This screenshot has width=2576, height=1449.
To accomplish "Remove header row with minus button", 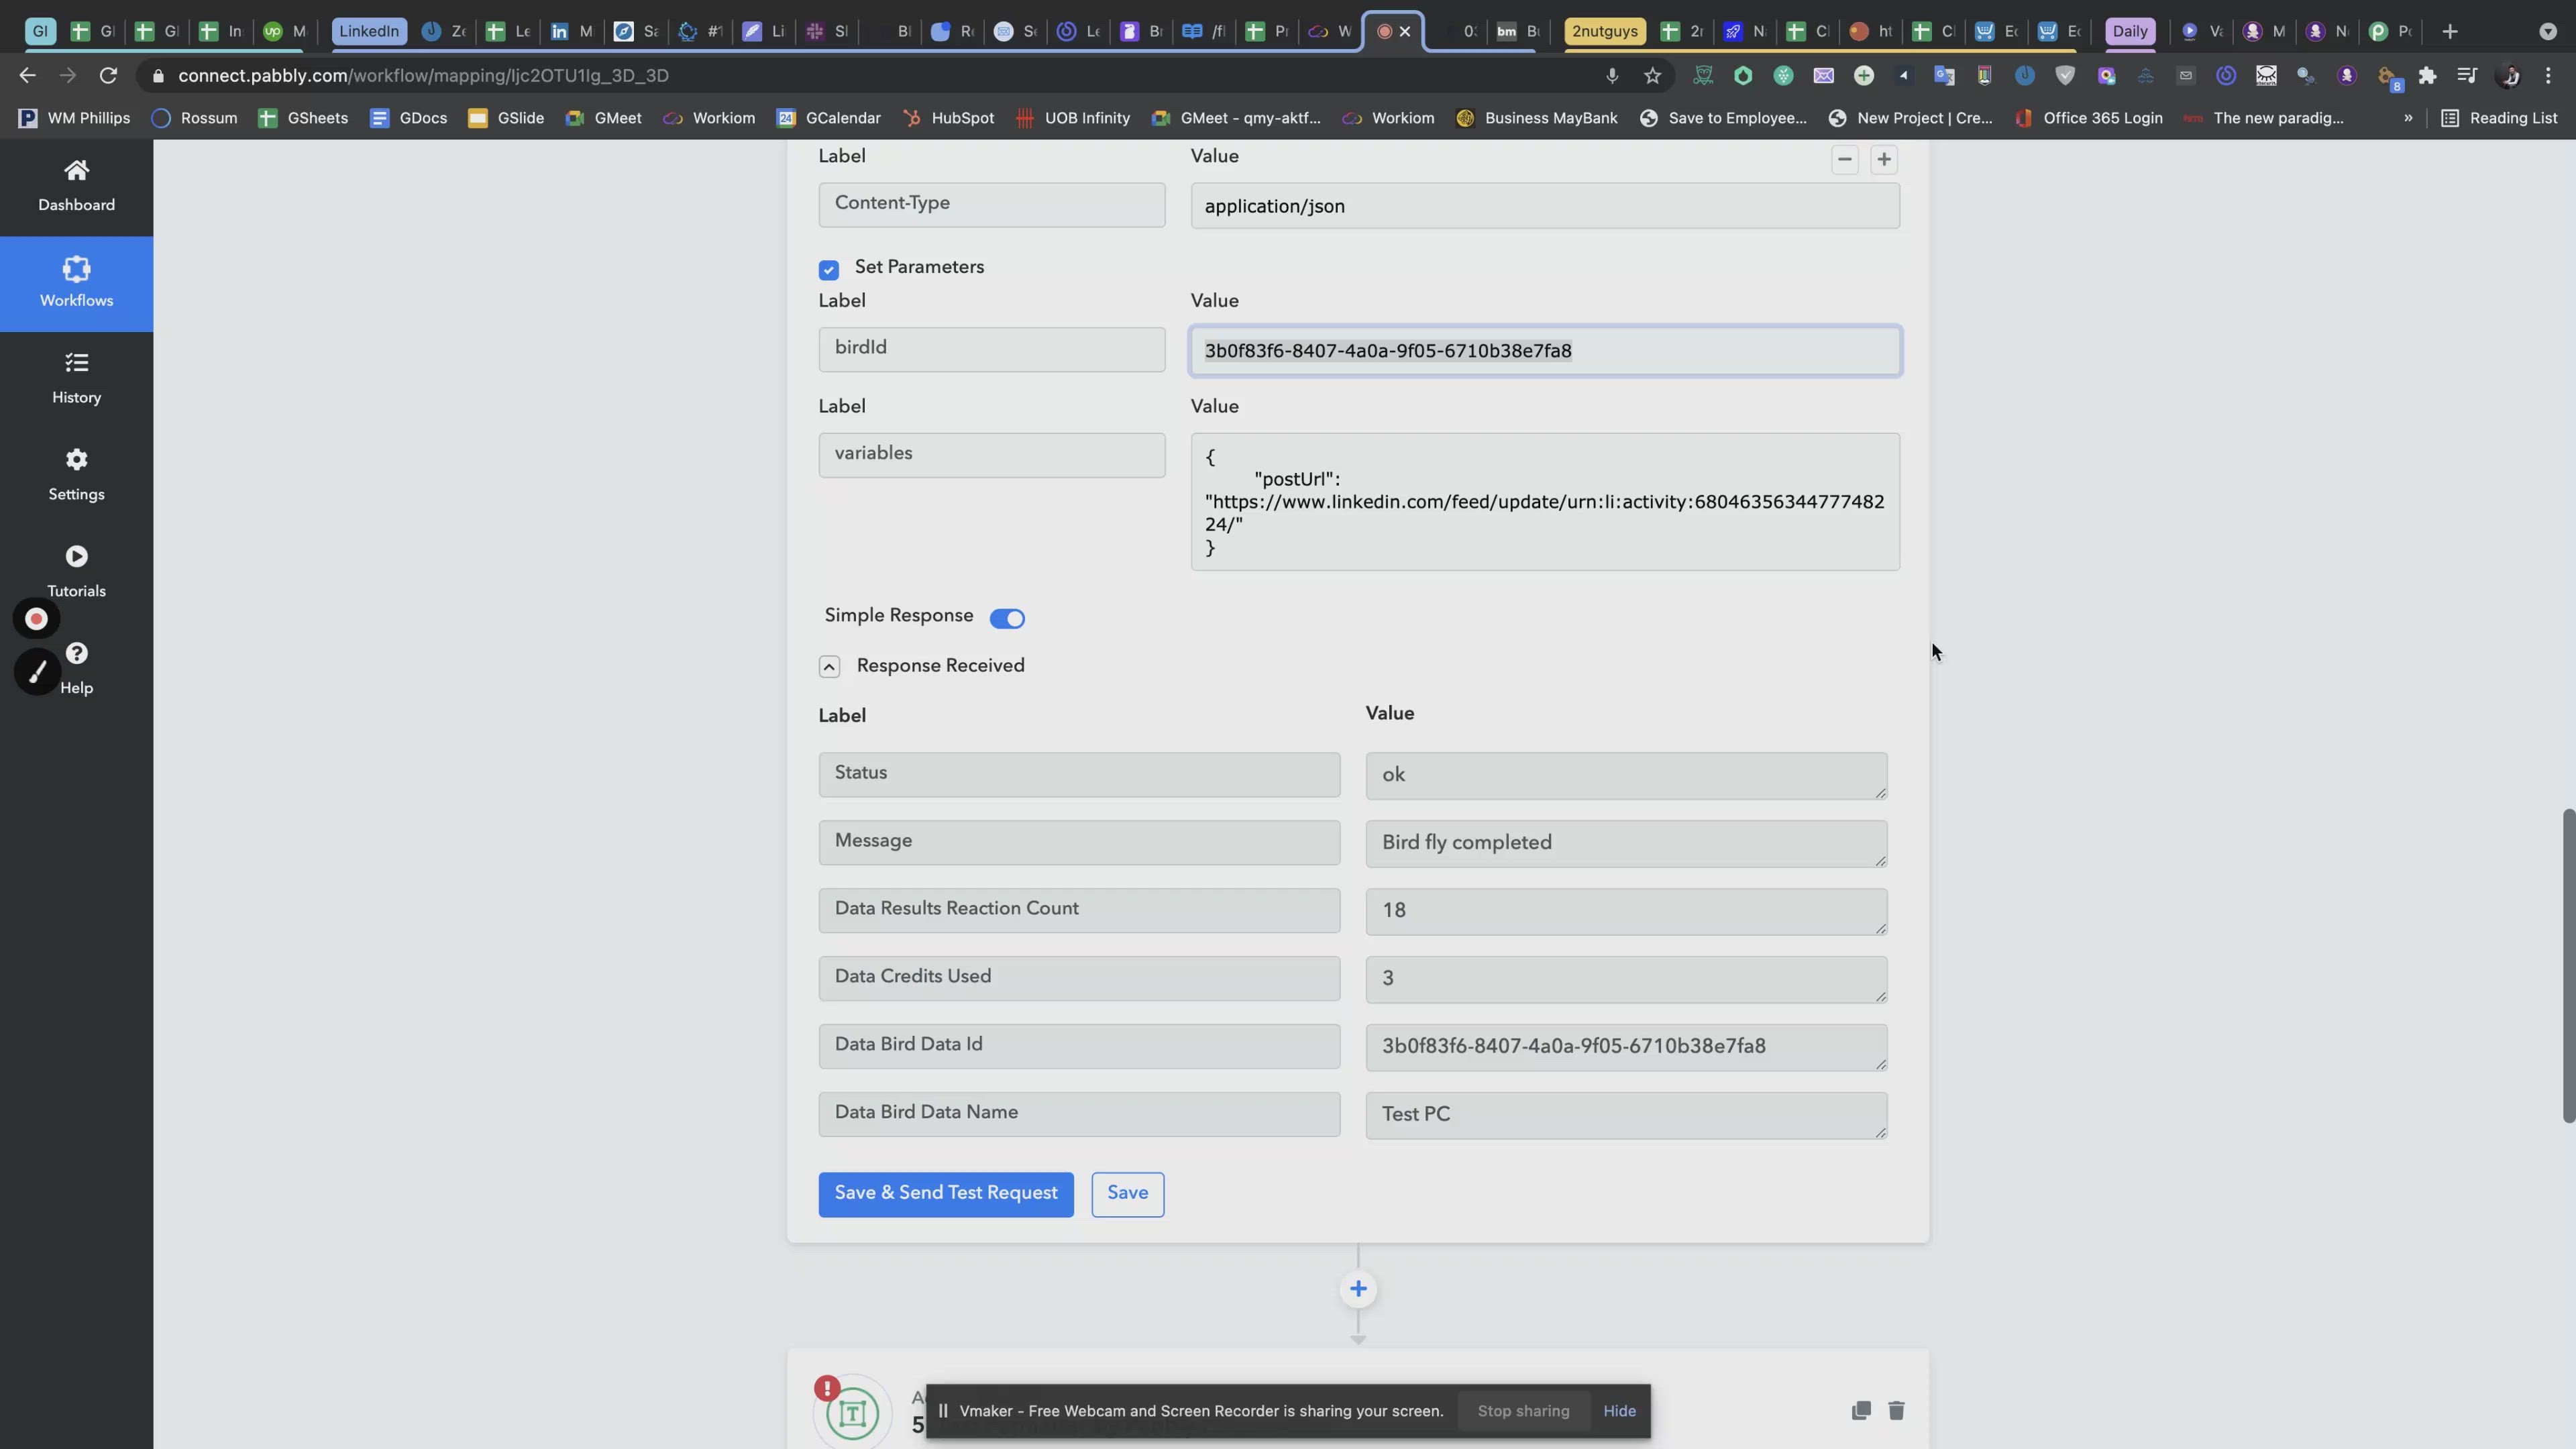I will [x=1845, y=159].
